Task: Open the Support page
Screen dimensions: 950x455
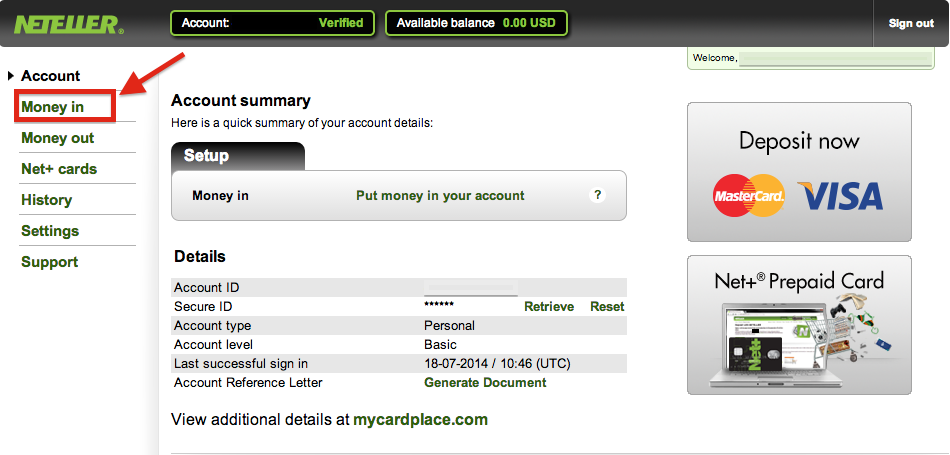Action: 50,262
